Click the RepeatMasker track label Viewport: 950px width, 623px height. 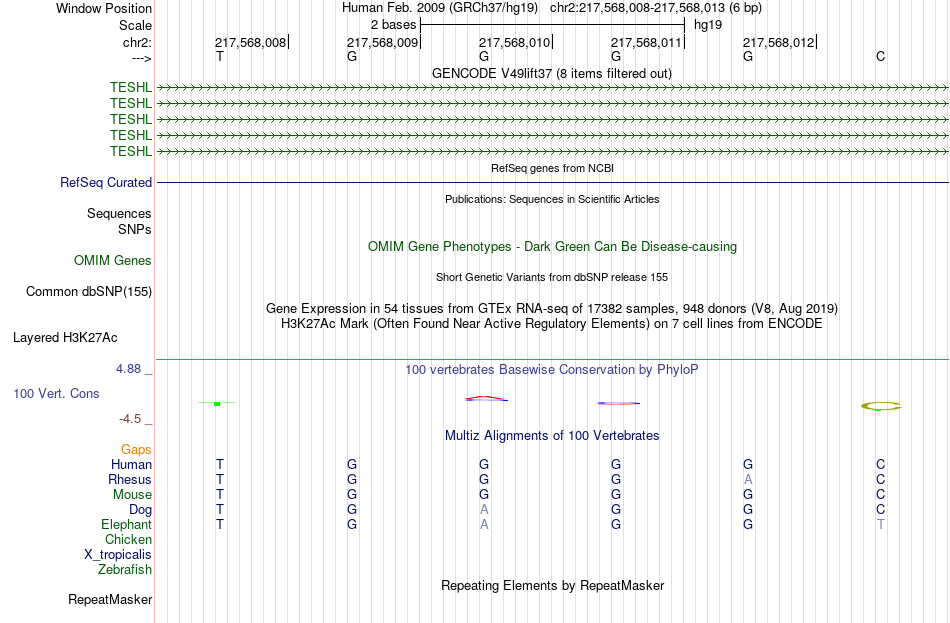coord(110,600)
